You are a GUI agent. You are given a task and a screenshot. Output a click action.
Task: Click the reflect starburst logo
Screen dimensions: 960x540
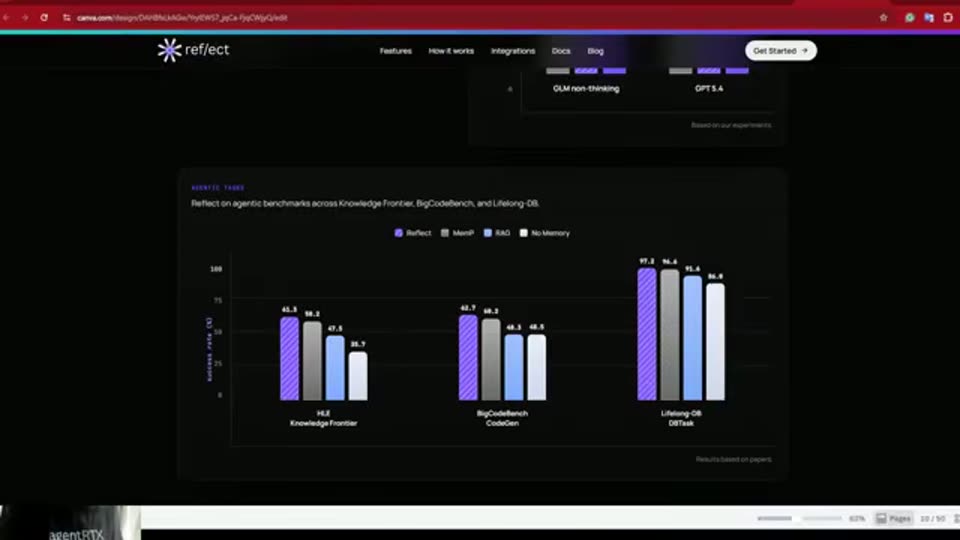pyautogui.click(x=169, y=50)
